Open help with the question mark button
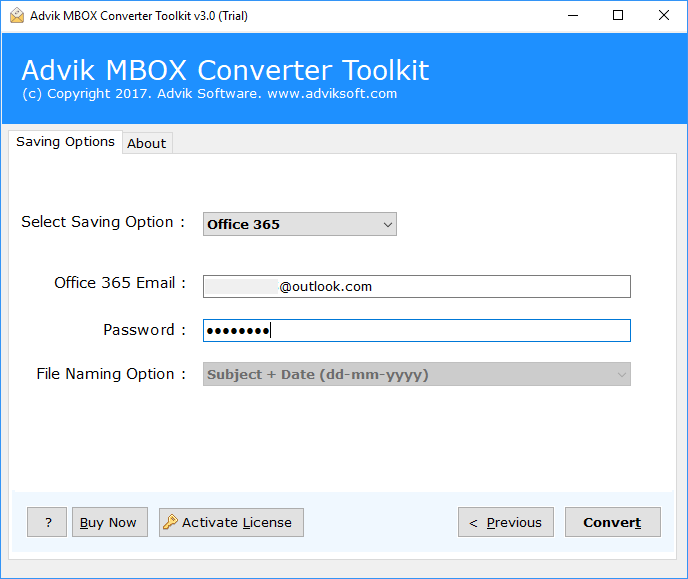The width and height of the screenshot is (688, 579). pos(47,522)
